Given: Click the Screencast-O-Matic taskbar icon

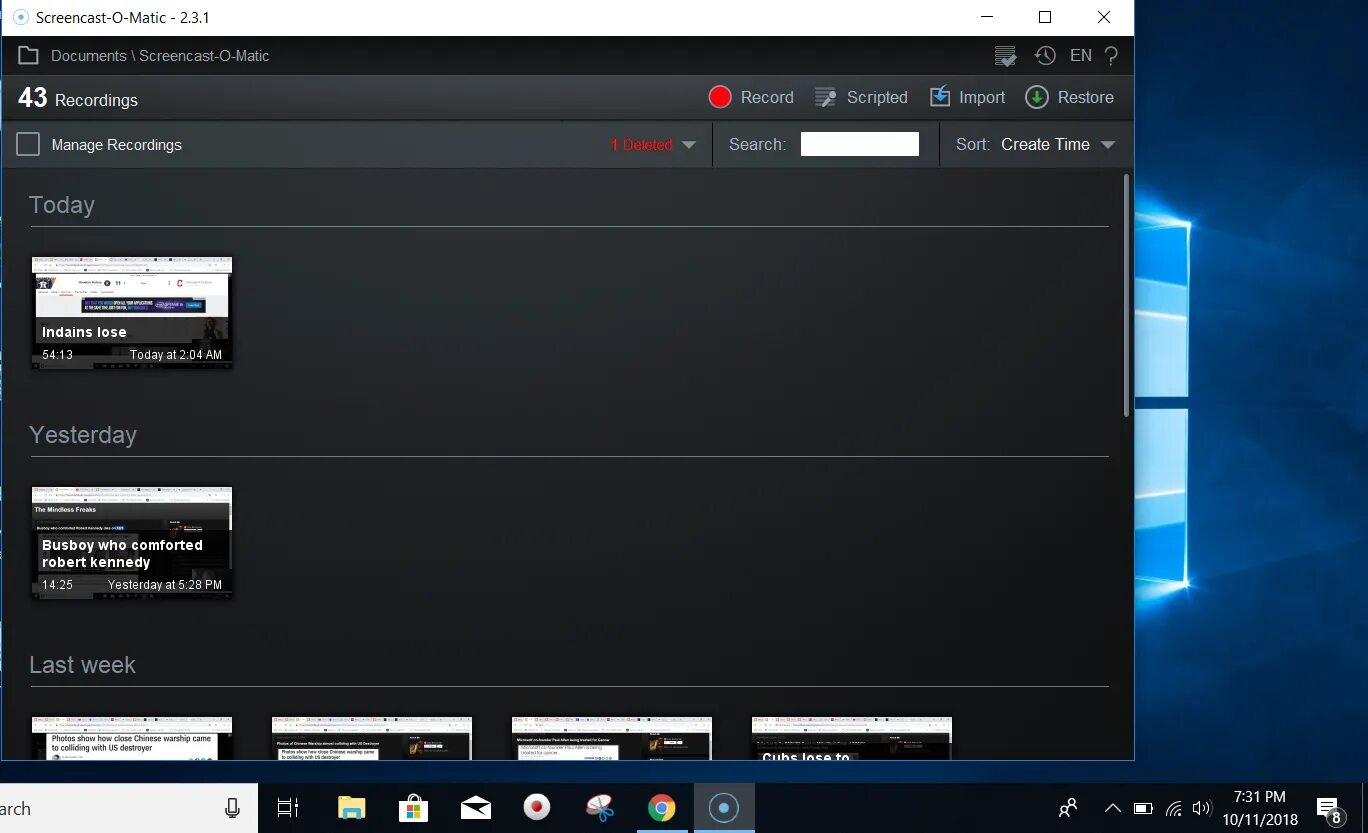Looking at the screenshot, I should coord(723,808).
